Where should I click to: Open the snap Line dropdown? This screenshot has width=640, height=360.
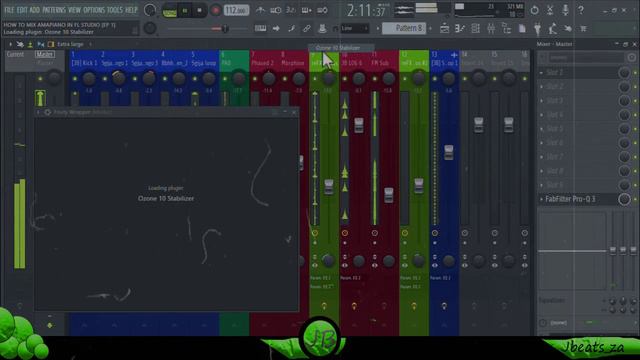[354, 28]
